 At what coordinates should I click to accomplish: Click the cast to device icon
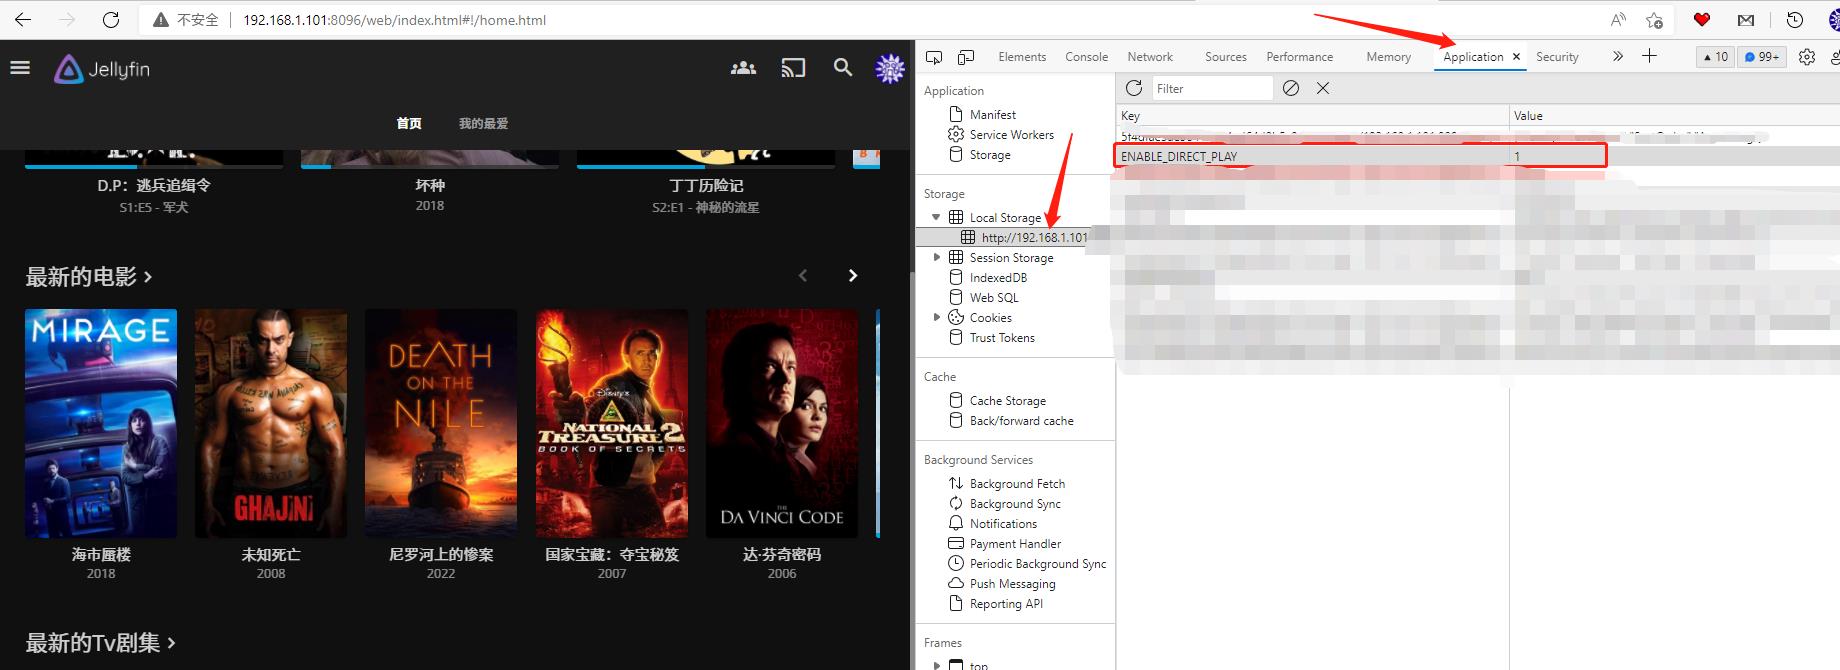[793, 68]
